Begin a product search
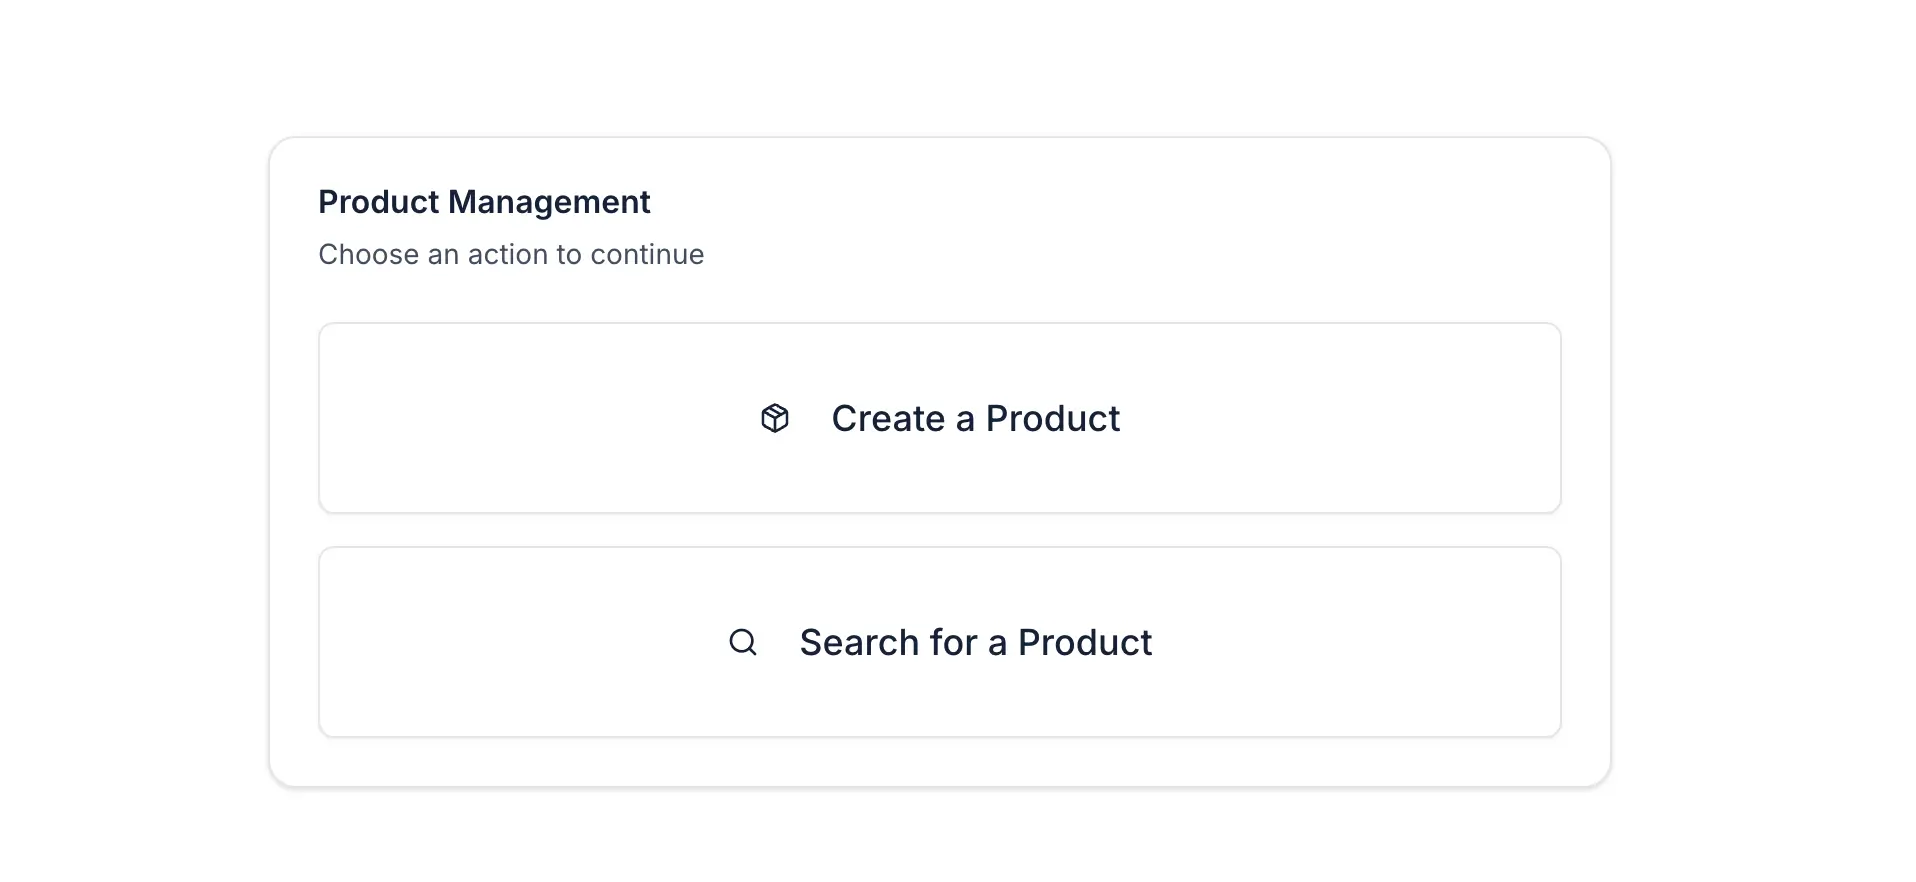 [939, 642]
